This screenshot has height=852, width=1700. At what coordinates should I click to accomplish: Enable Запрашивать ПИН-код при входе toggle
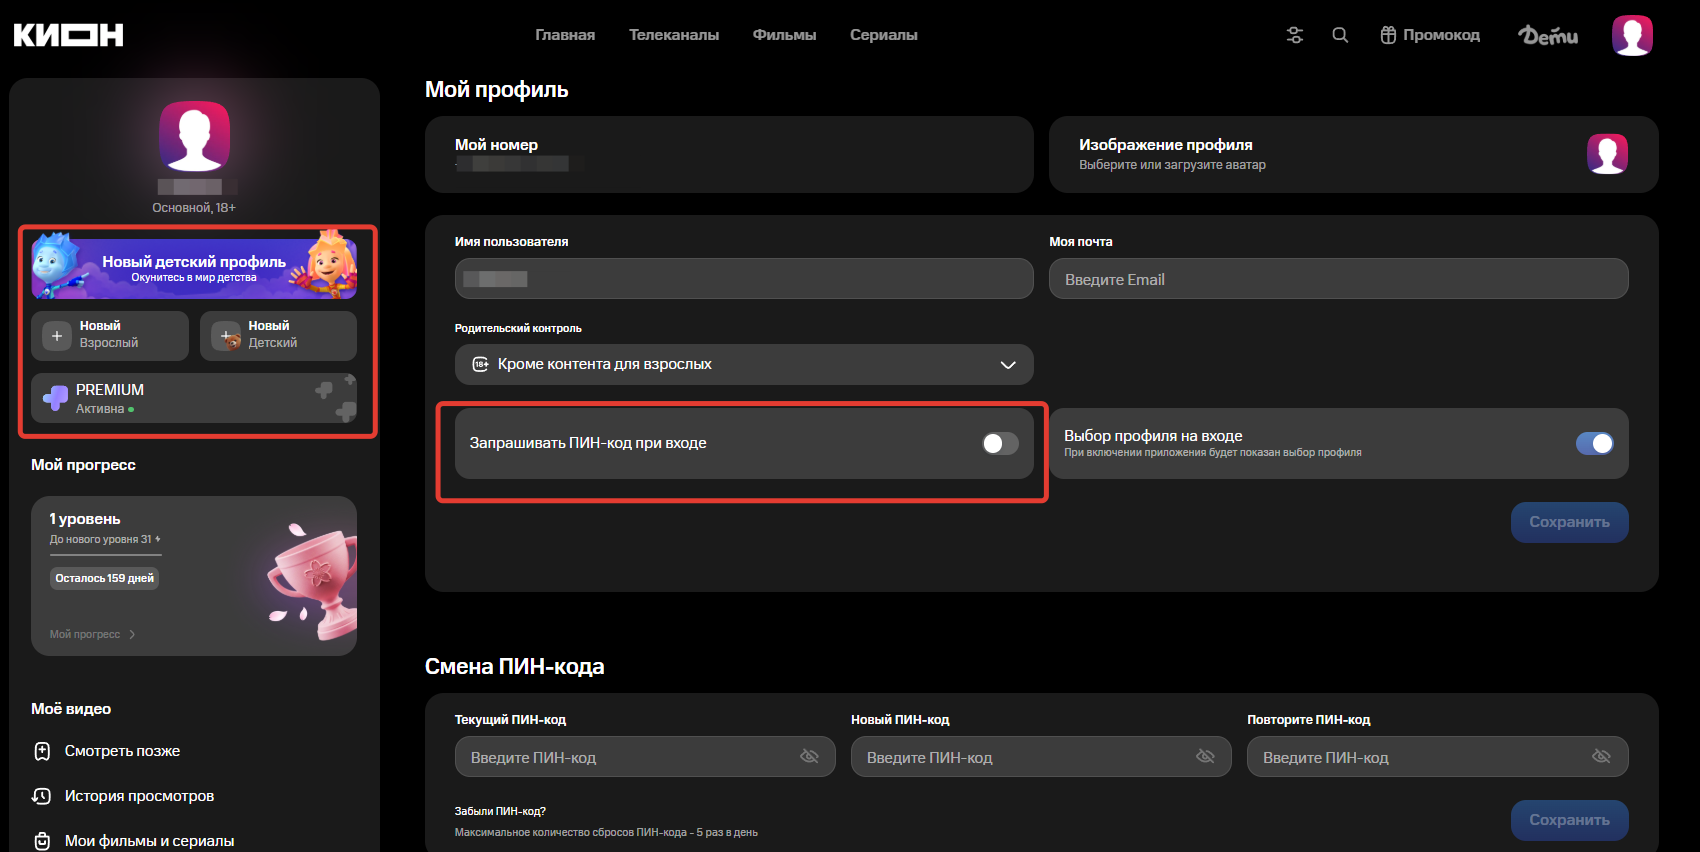[x=999, y=443]
